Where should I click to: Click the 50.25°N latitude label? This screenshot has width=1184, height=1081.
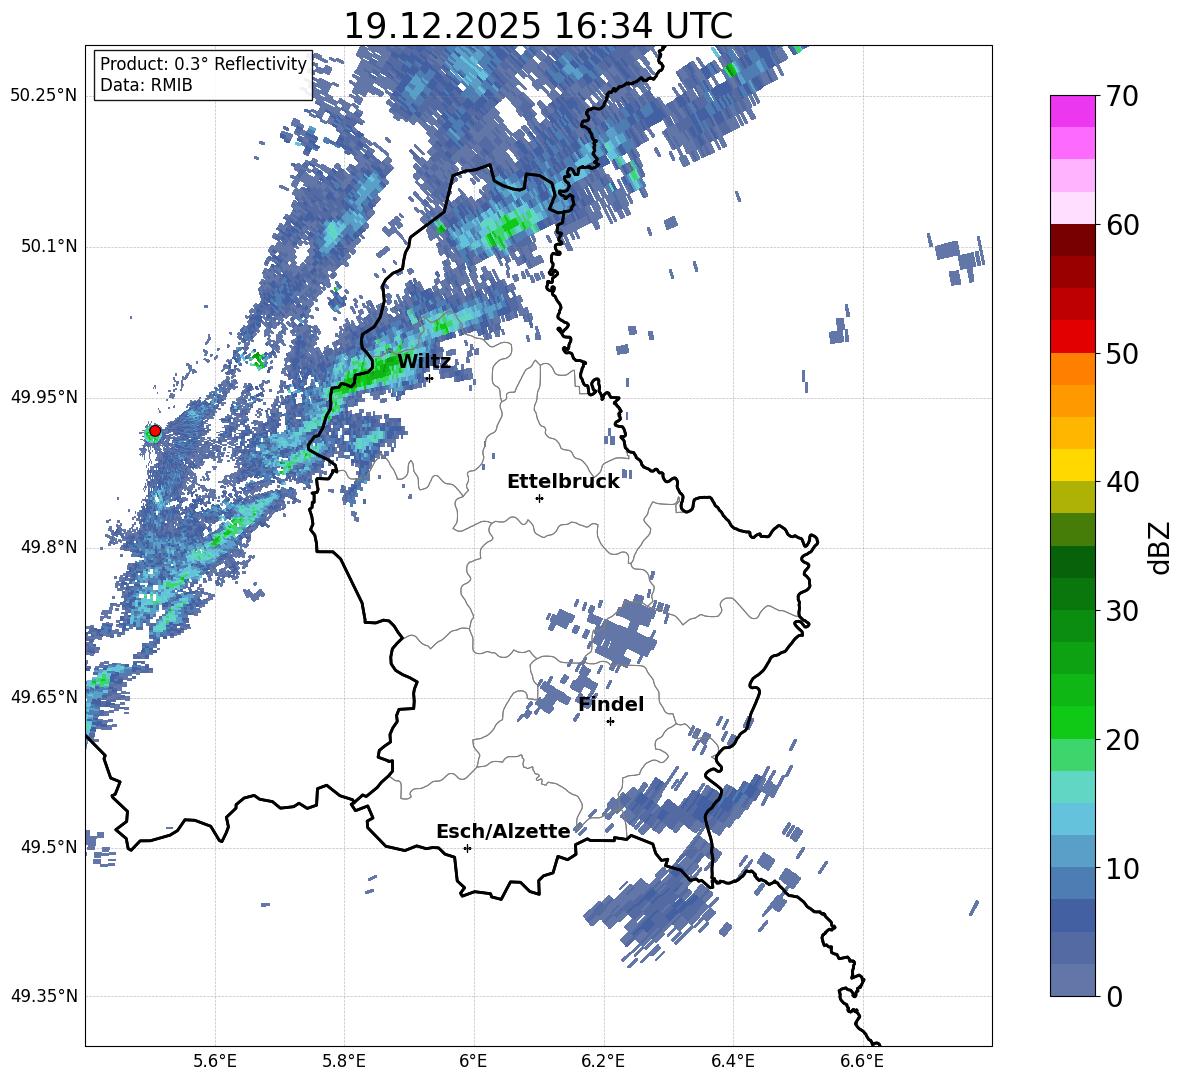(x=44, y=96)
